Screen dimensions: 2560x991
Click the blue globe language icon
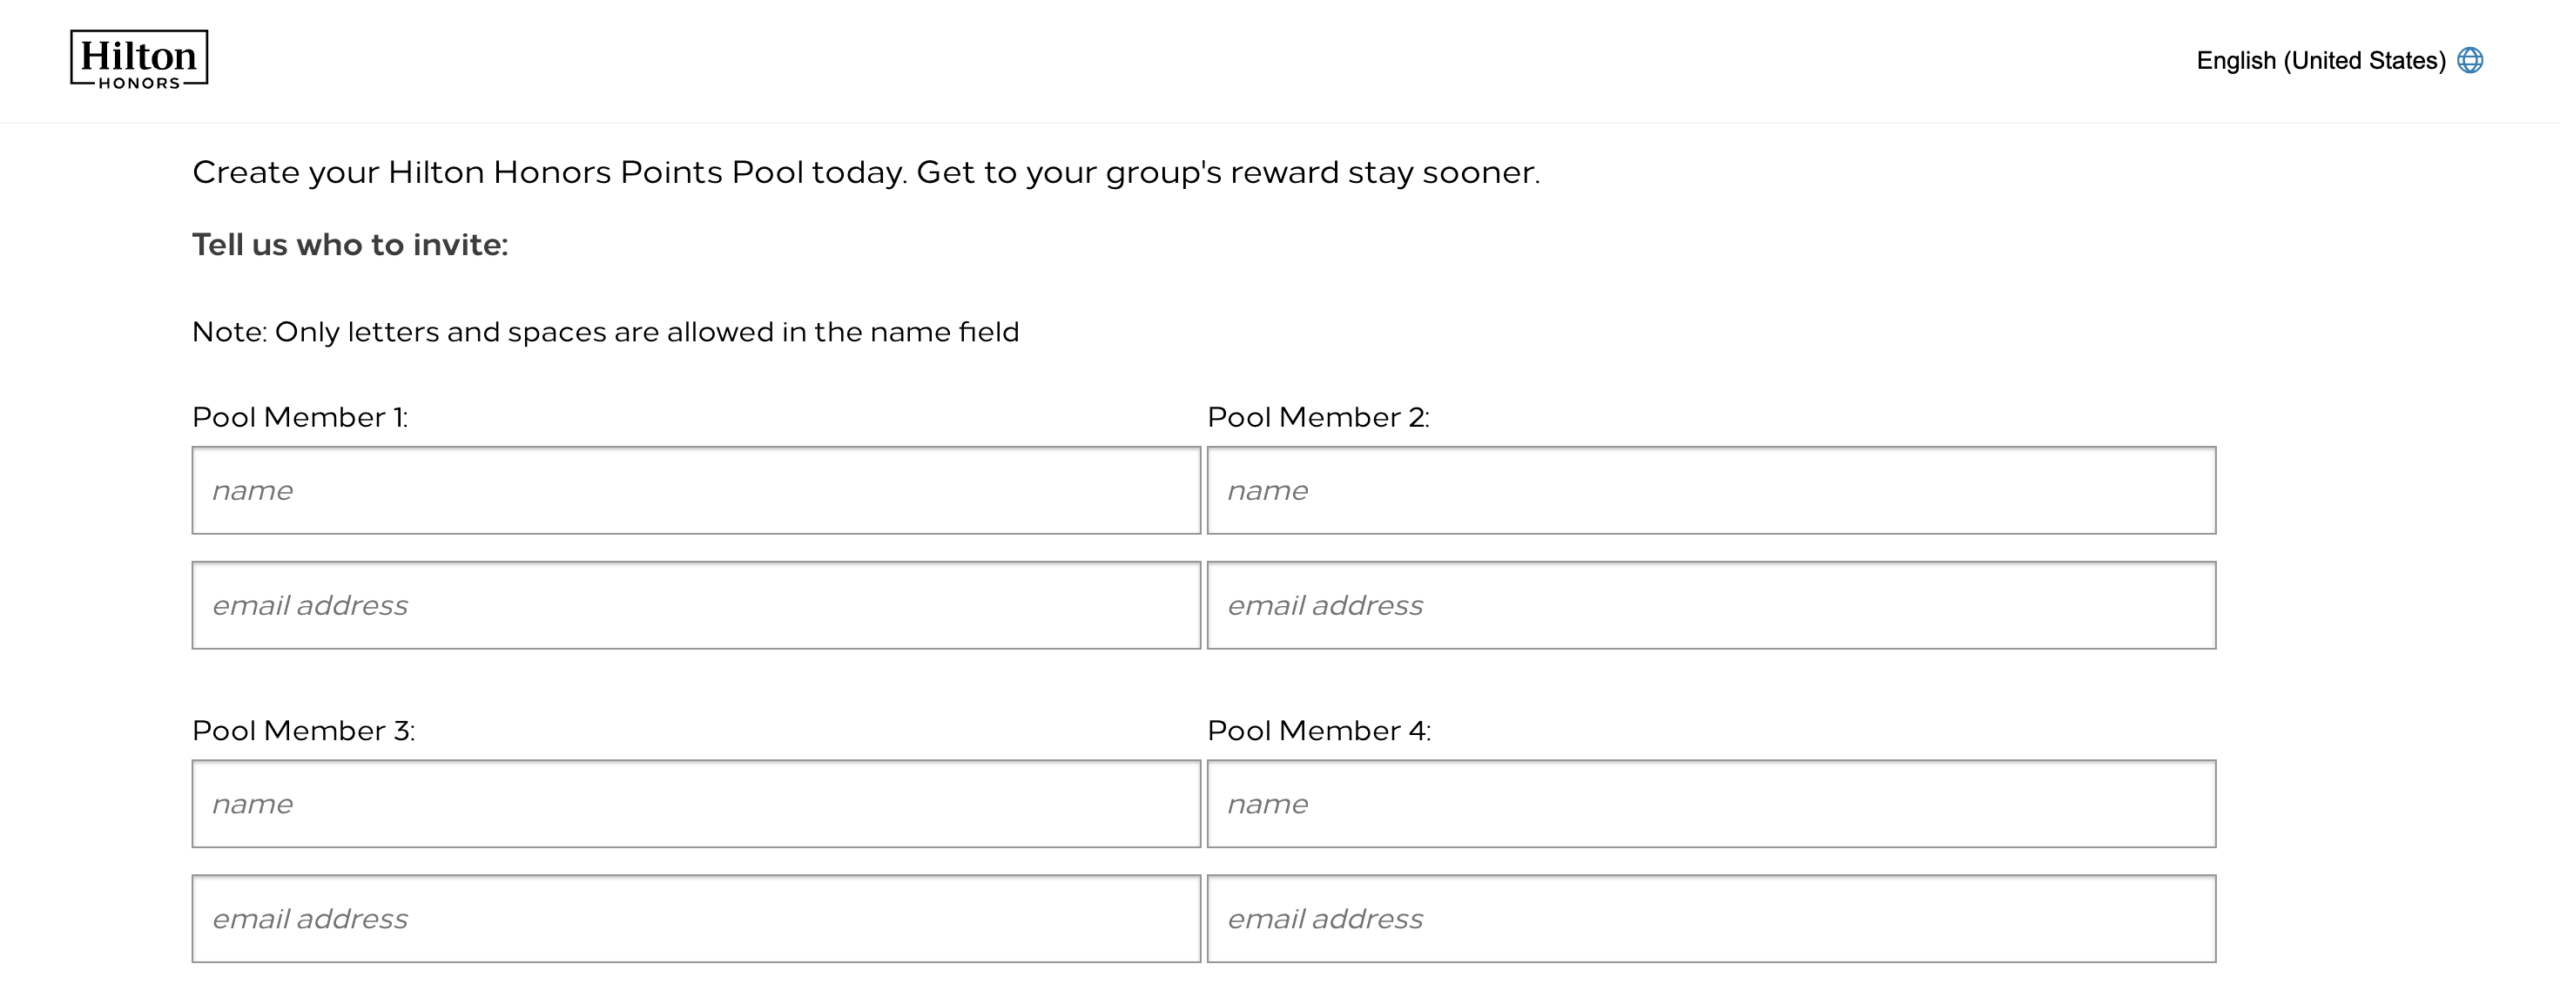coord(2469,60)
